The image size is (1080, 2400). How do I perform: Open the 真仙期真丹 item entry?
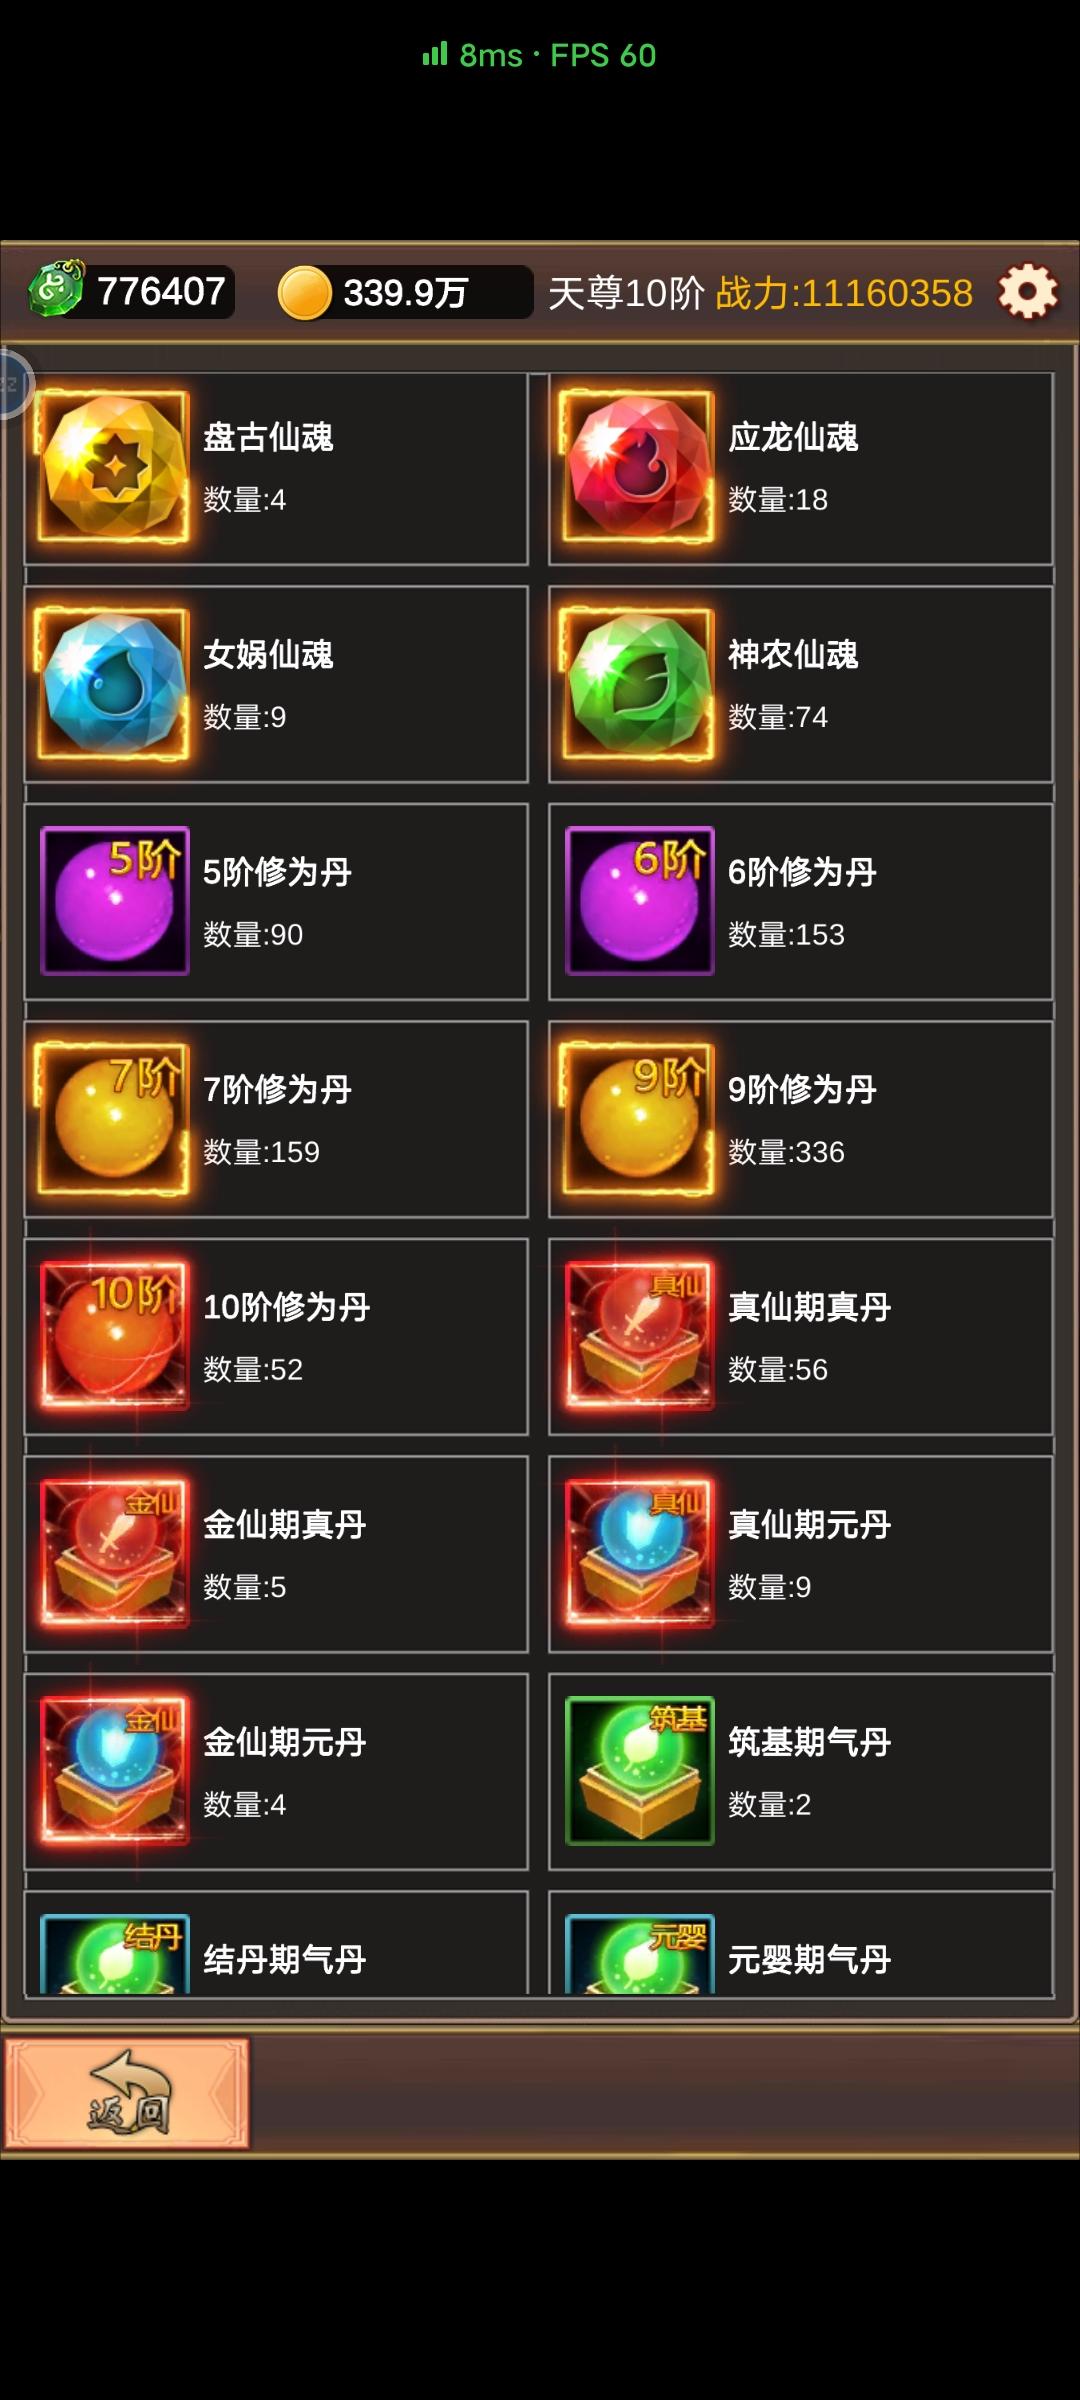(801, 1337)
